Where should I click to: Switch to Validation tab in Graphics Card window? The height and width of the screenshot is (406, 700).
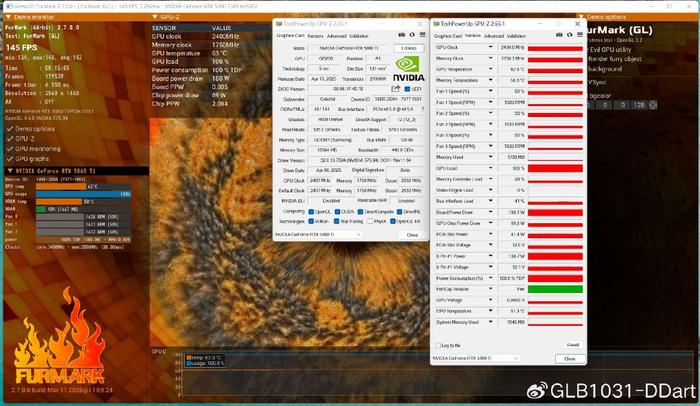click(x=358, y=36)
